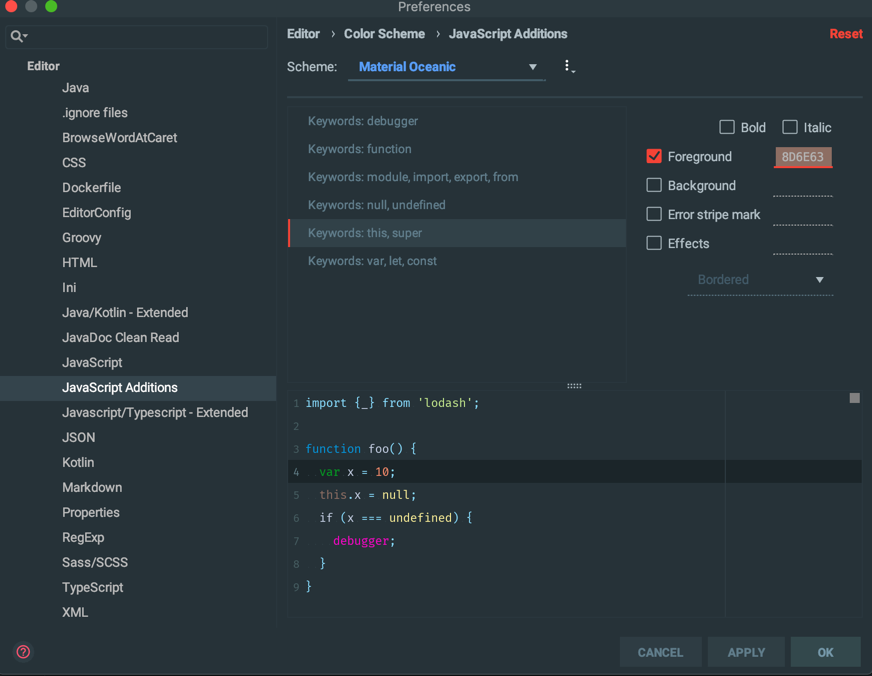Open Markdown settings in the sidebar
Screen dimensions: 872x676
[90, 487]
